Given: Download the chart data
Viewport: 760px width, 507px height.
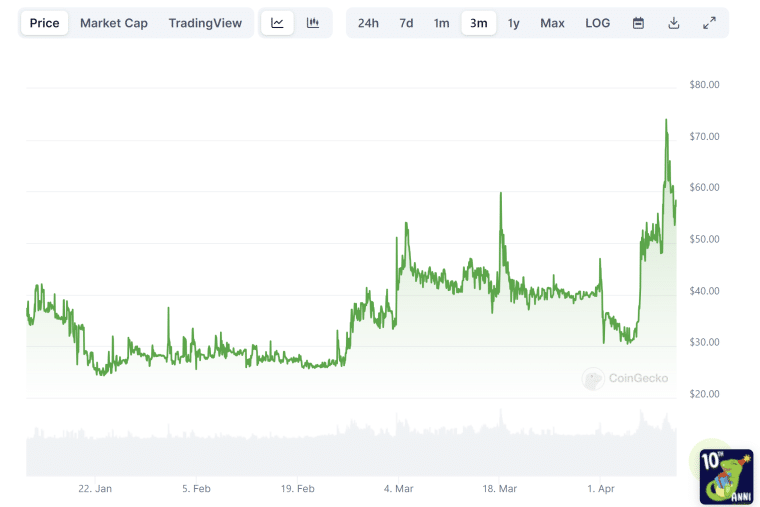Looking at the screenshot, I should [674, 23].
